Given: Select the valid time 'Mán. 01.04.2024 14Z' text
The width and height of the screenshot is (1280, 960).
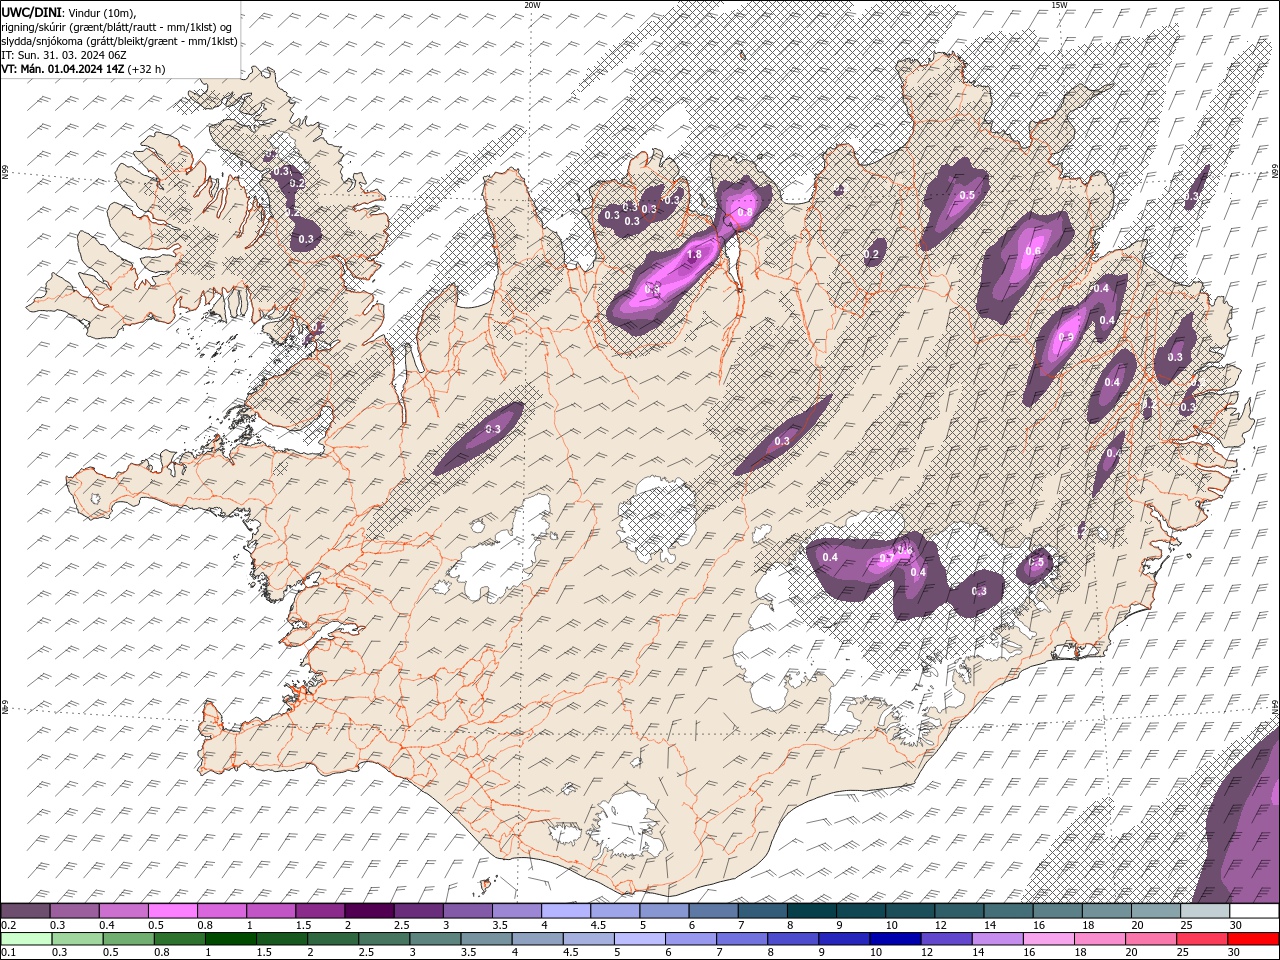Looking at the screenshot, I should pyautogui.click(x=72, y=69).
